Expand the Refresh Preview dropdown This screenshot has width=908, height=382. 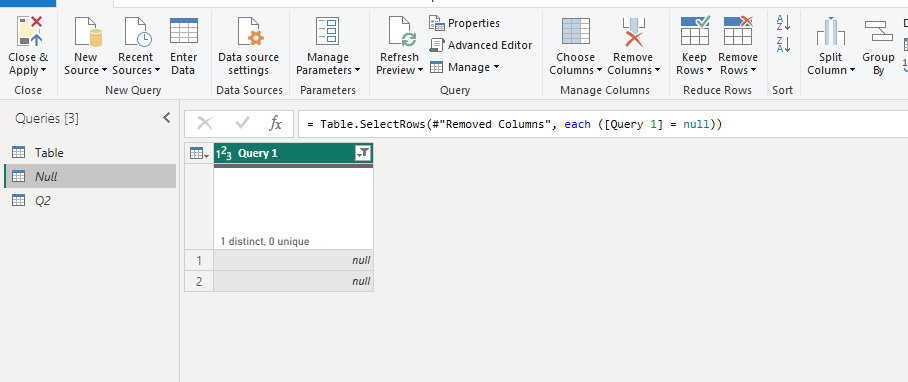point(420,71)
